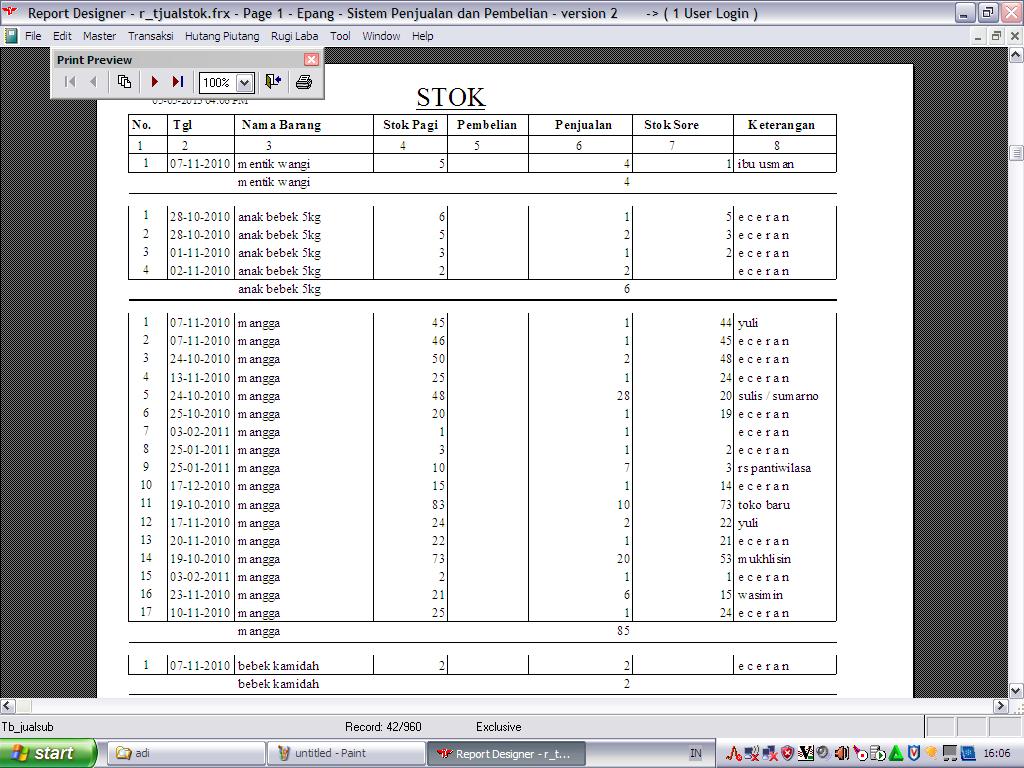Open the Hutang Piutang menu
The height and width of the screenshot is (768, 1024).
[x=222, y=36]
